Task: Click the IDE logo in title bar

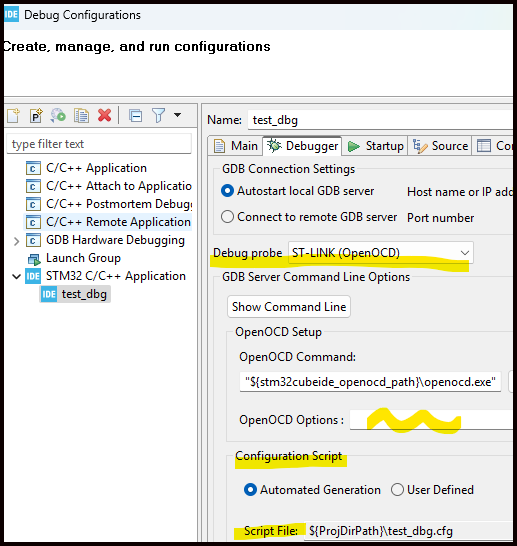Action: (x=11, y=15)
